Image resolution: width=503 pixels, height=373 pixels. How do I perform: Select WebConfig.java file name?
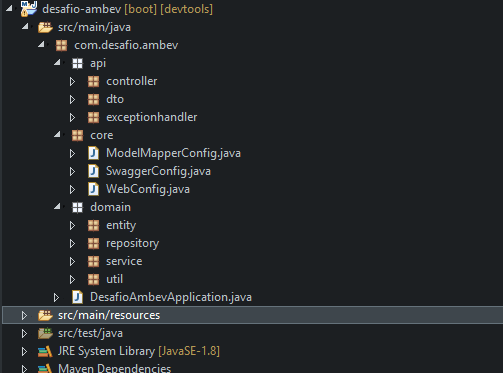148,189
